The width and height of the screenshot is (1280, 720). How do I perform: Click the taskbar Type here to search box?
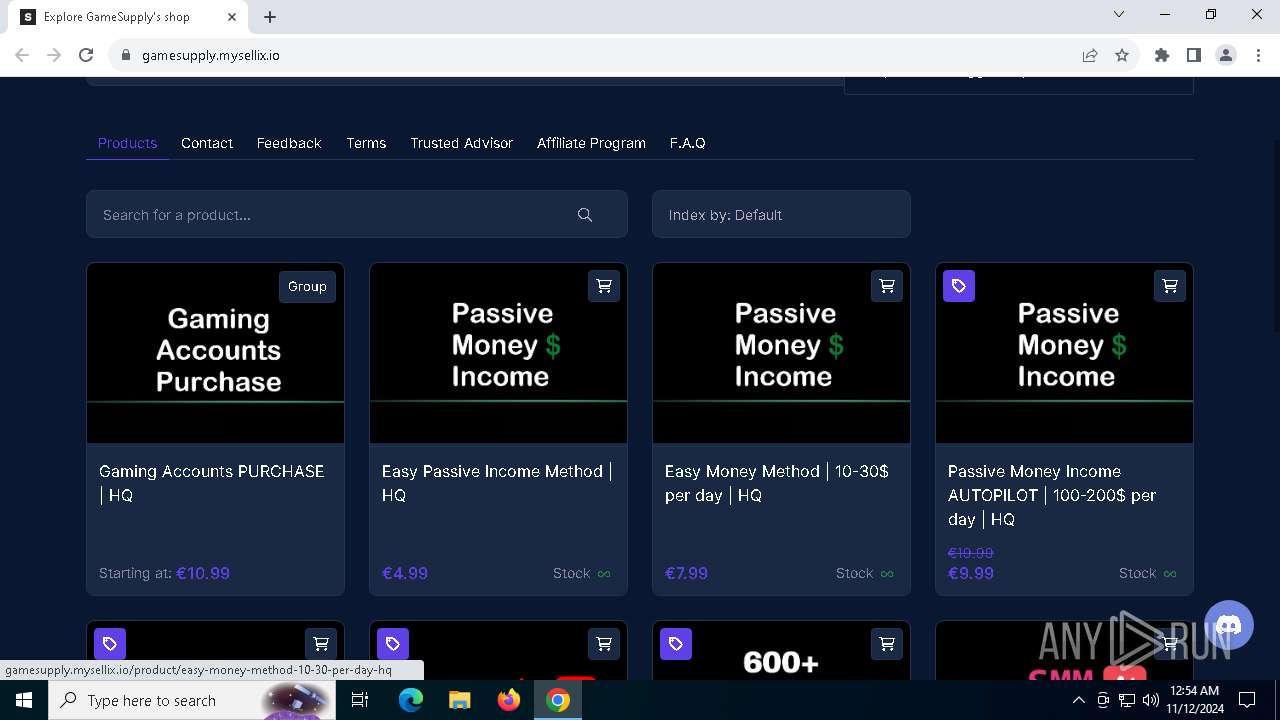click(190, 700)
